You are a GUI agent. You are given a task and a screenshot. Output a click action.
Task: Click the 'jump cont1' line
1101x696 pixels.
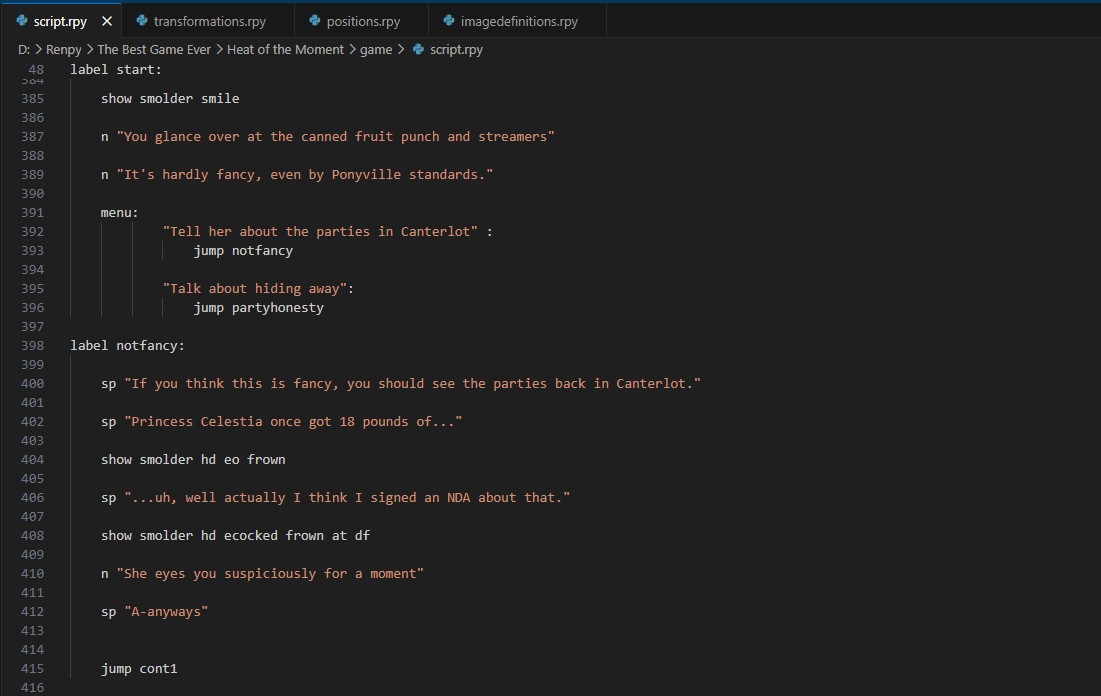click(x=139, y=669)
